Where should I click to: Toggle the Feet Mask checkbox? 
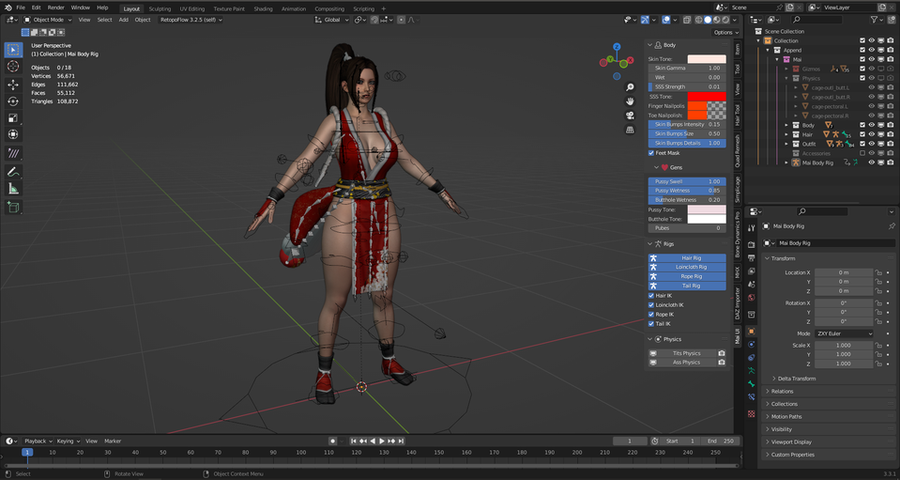(651, 153)
